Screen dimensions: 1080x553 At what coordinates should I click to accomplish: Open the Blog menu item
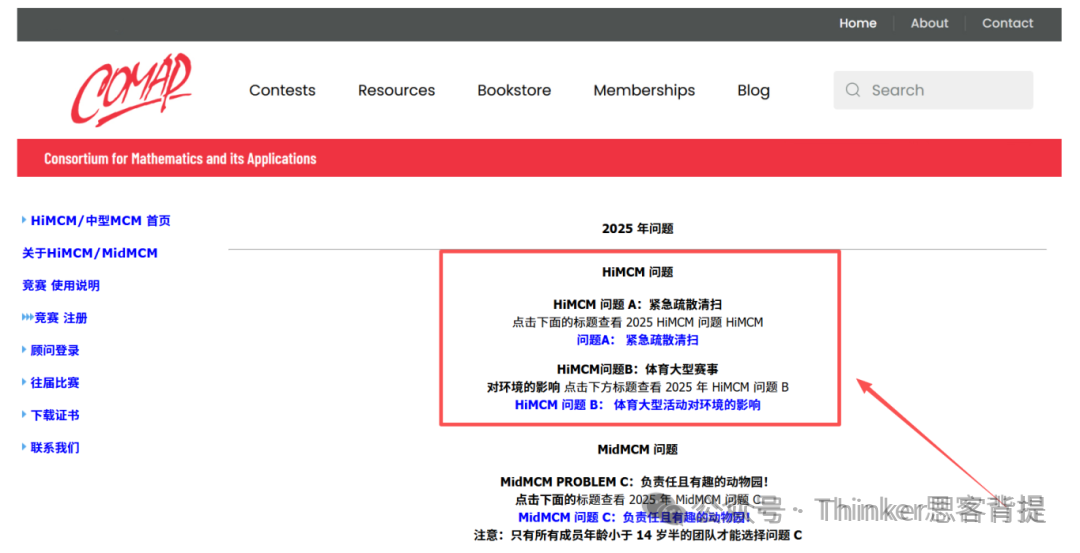pyautogui.click(x=754, y=90)
